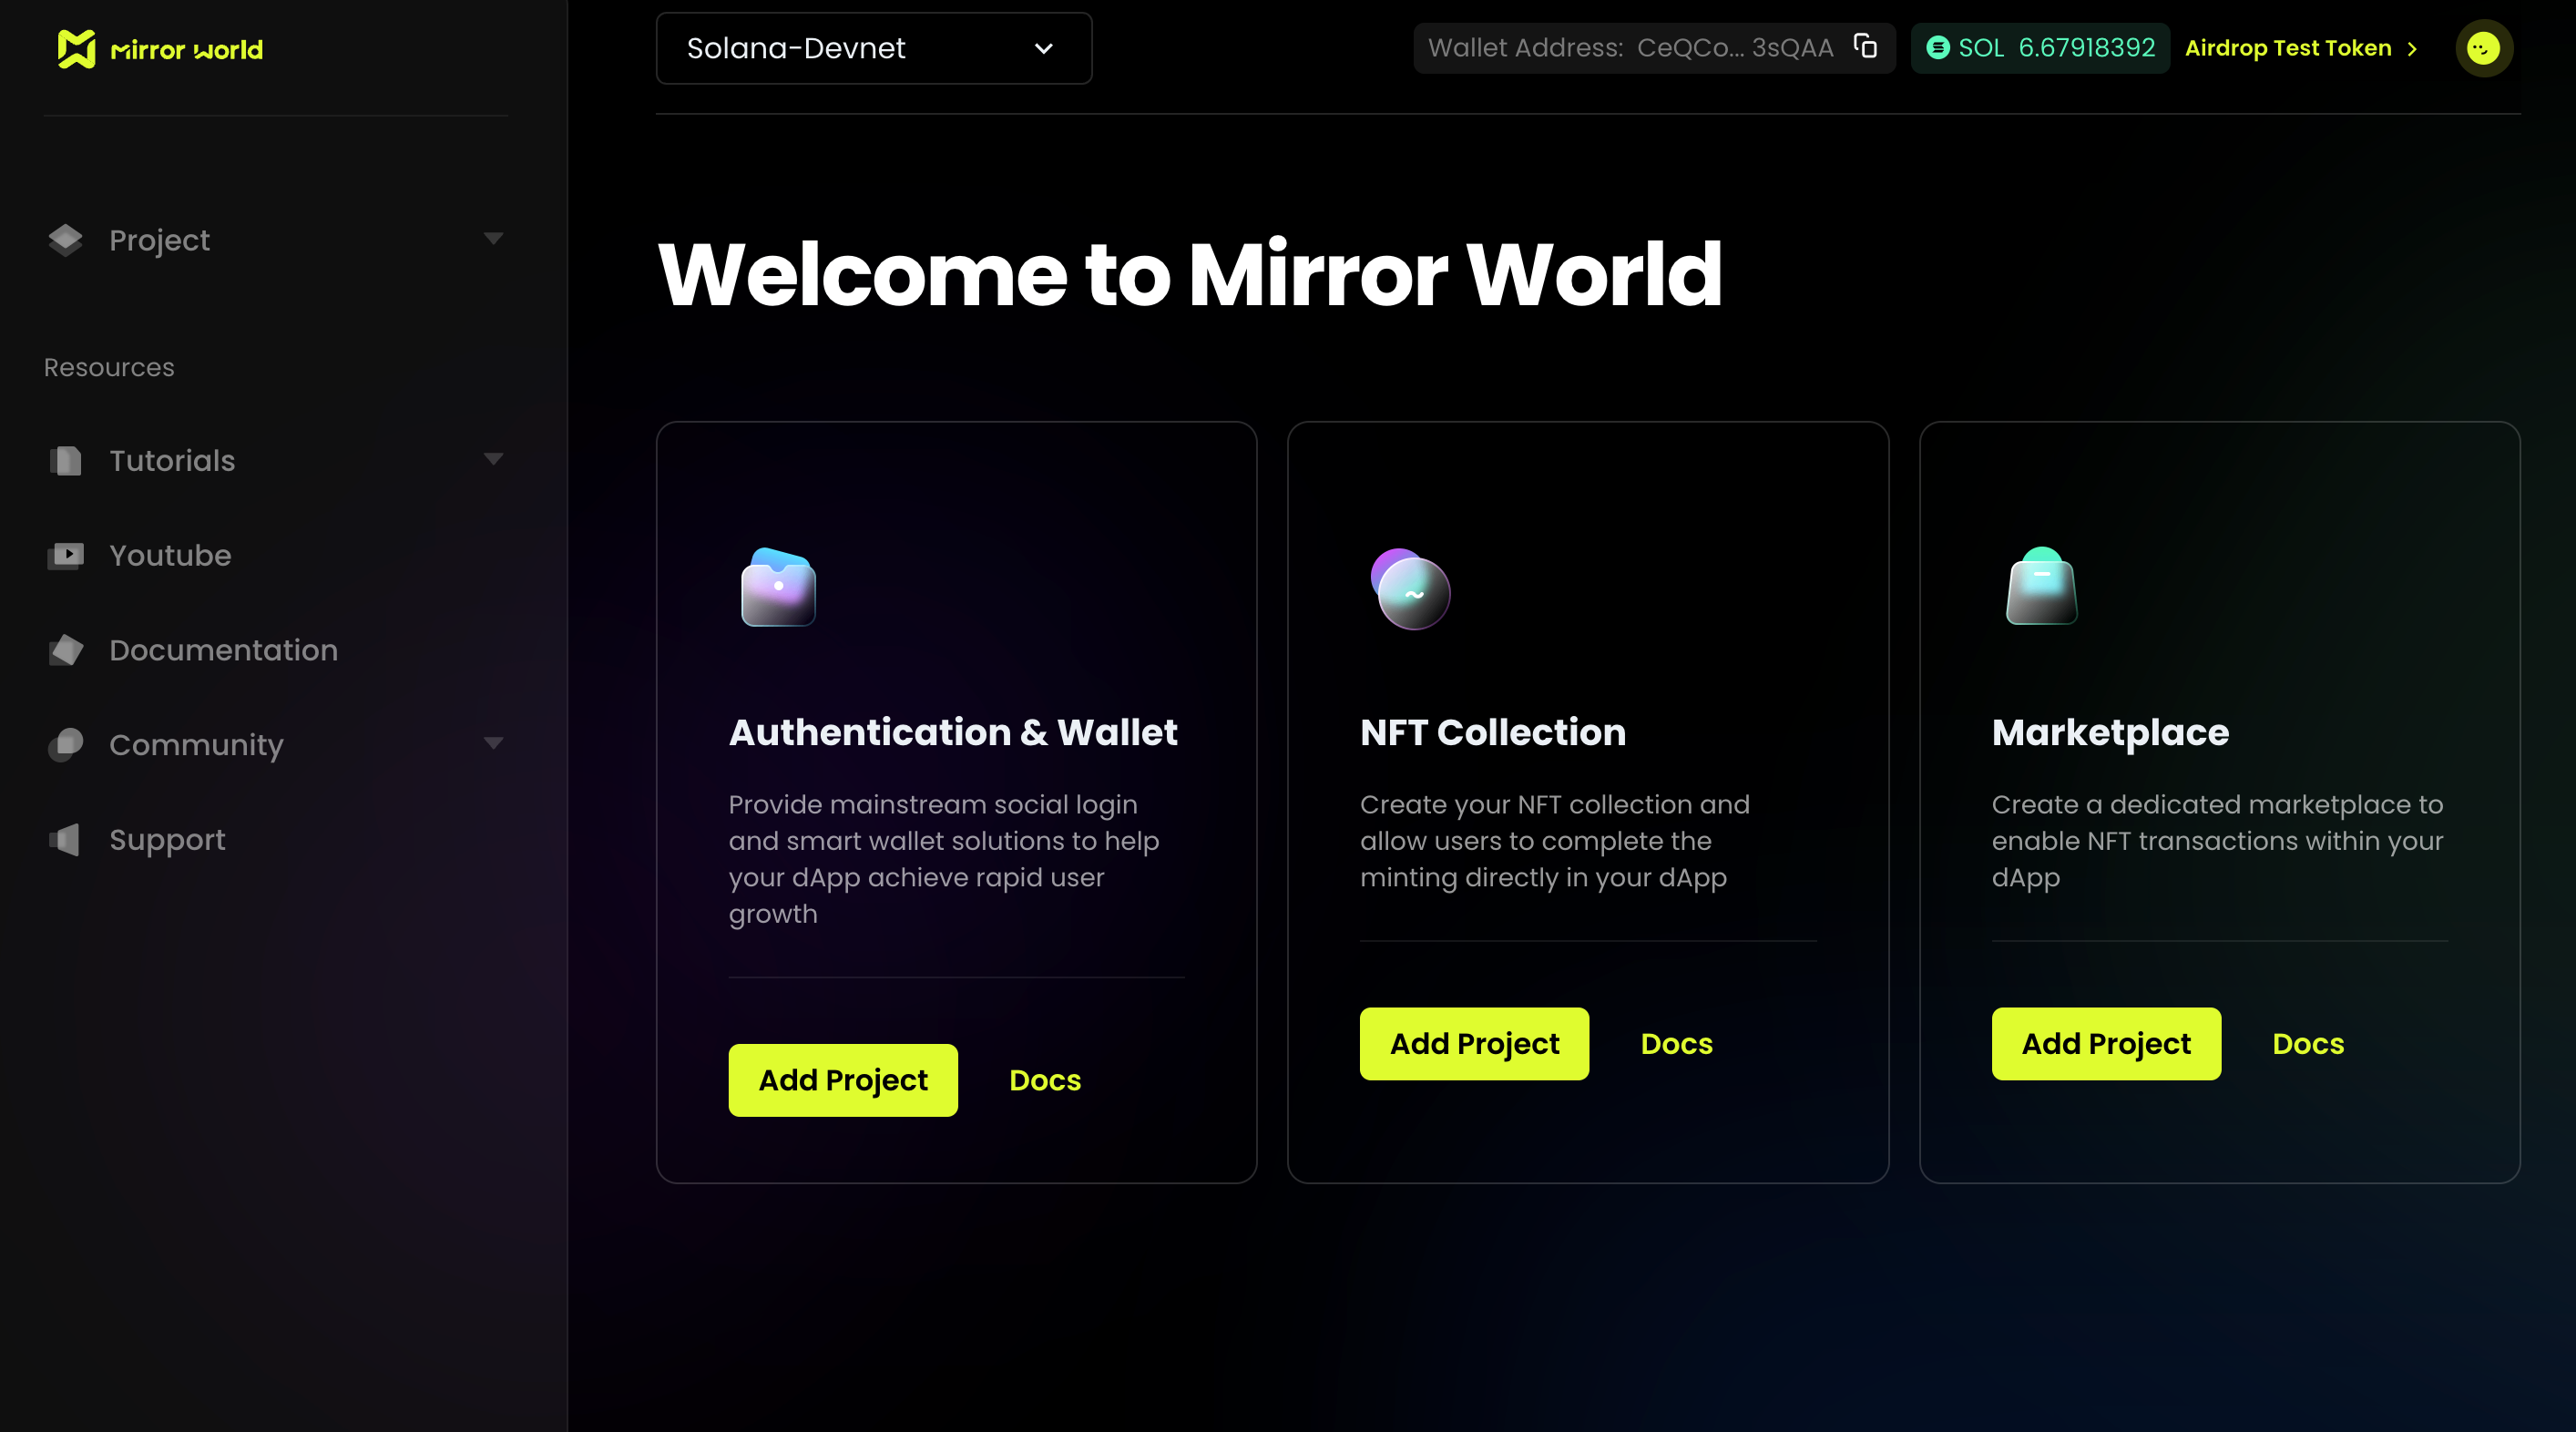Click the 'Provide mainstream social login' description
Viewport: 2576px width, 1432px height.
(943, 859)
